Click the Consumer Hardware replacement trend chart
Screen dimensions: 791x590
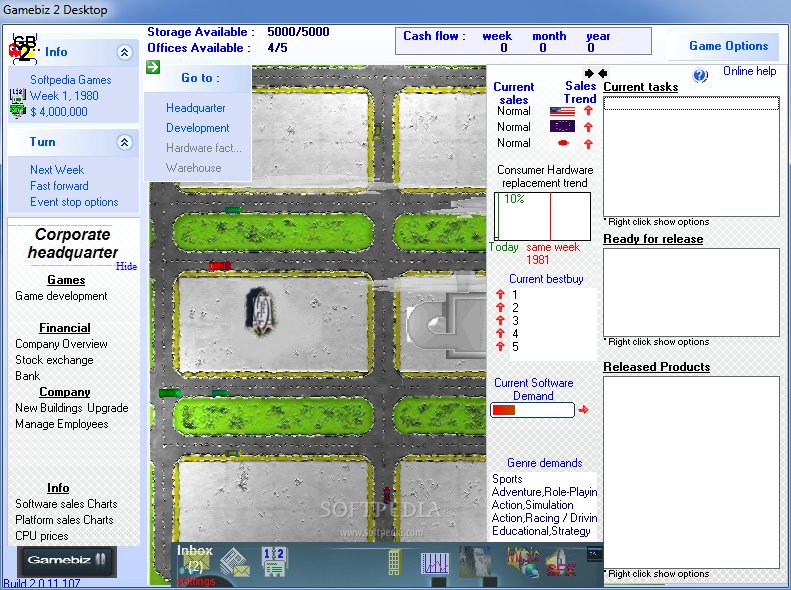[542, 216]
